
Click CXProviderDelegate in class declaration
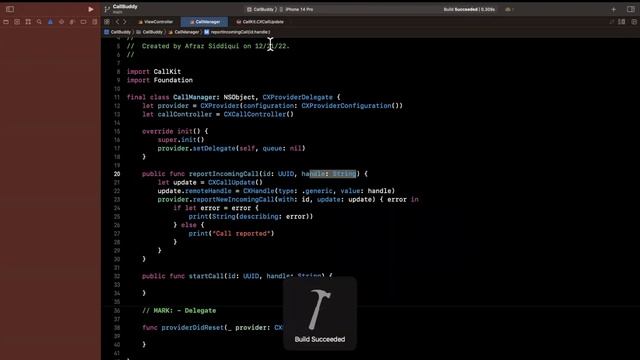tap(298, 97)
